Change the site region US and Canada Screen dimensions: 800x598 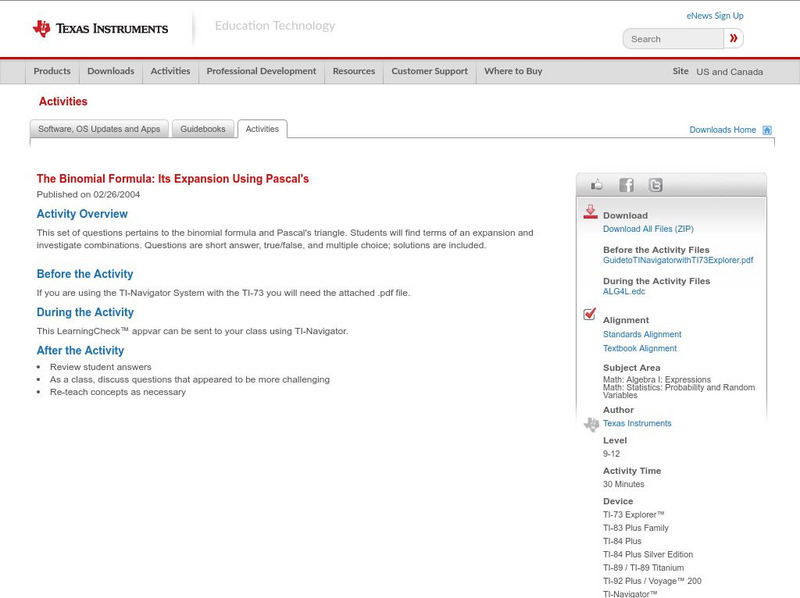pyautogui.click(x=730, y=72)
